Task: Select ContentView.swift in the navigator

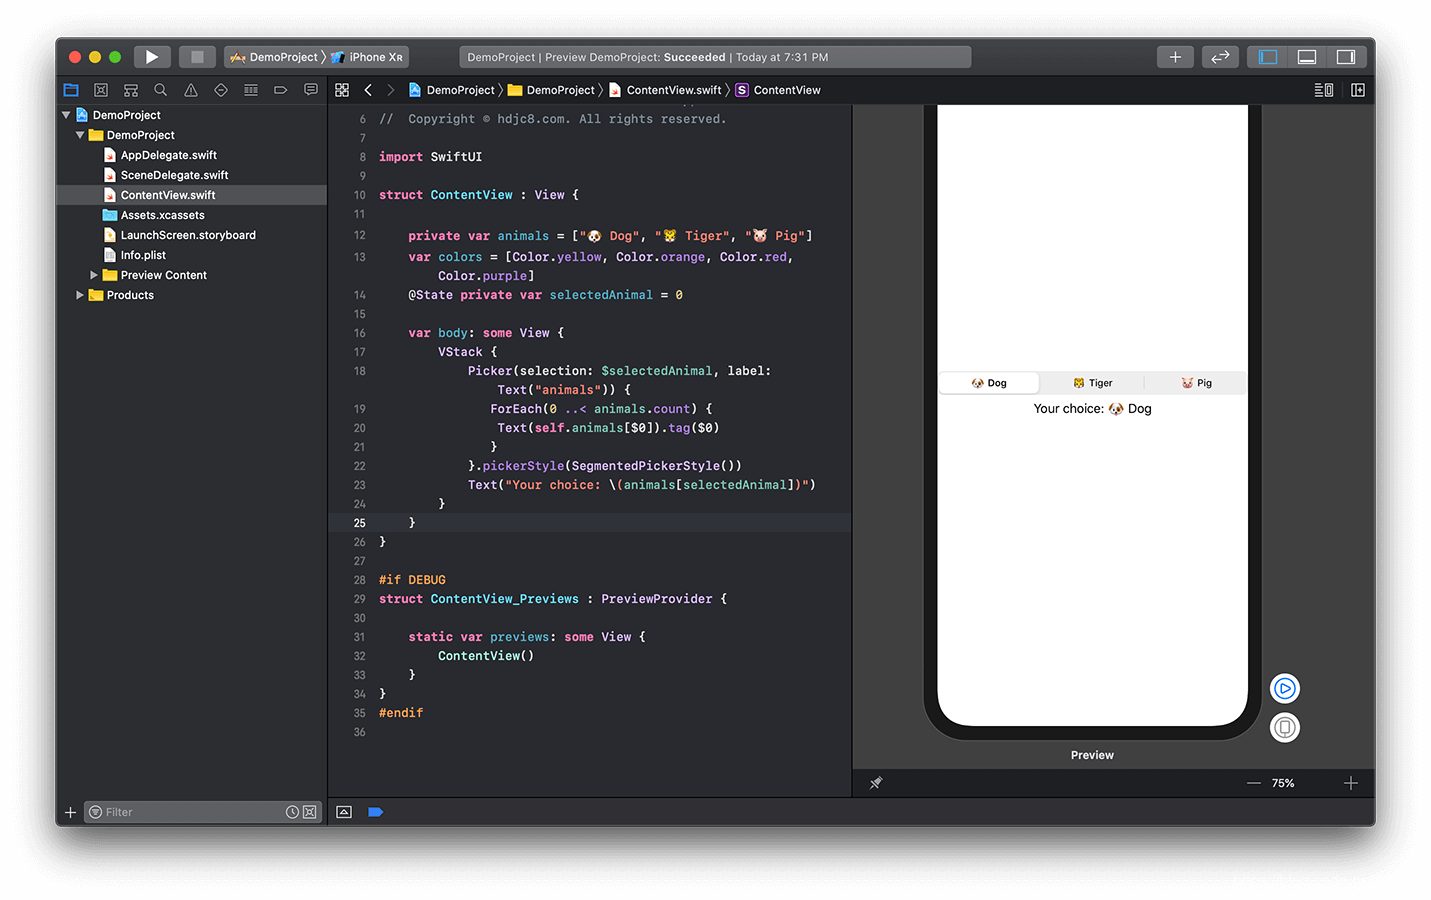Action: tap(168, 195)
